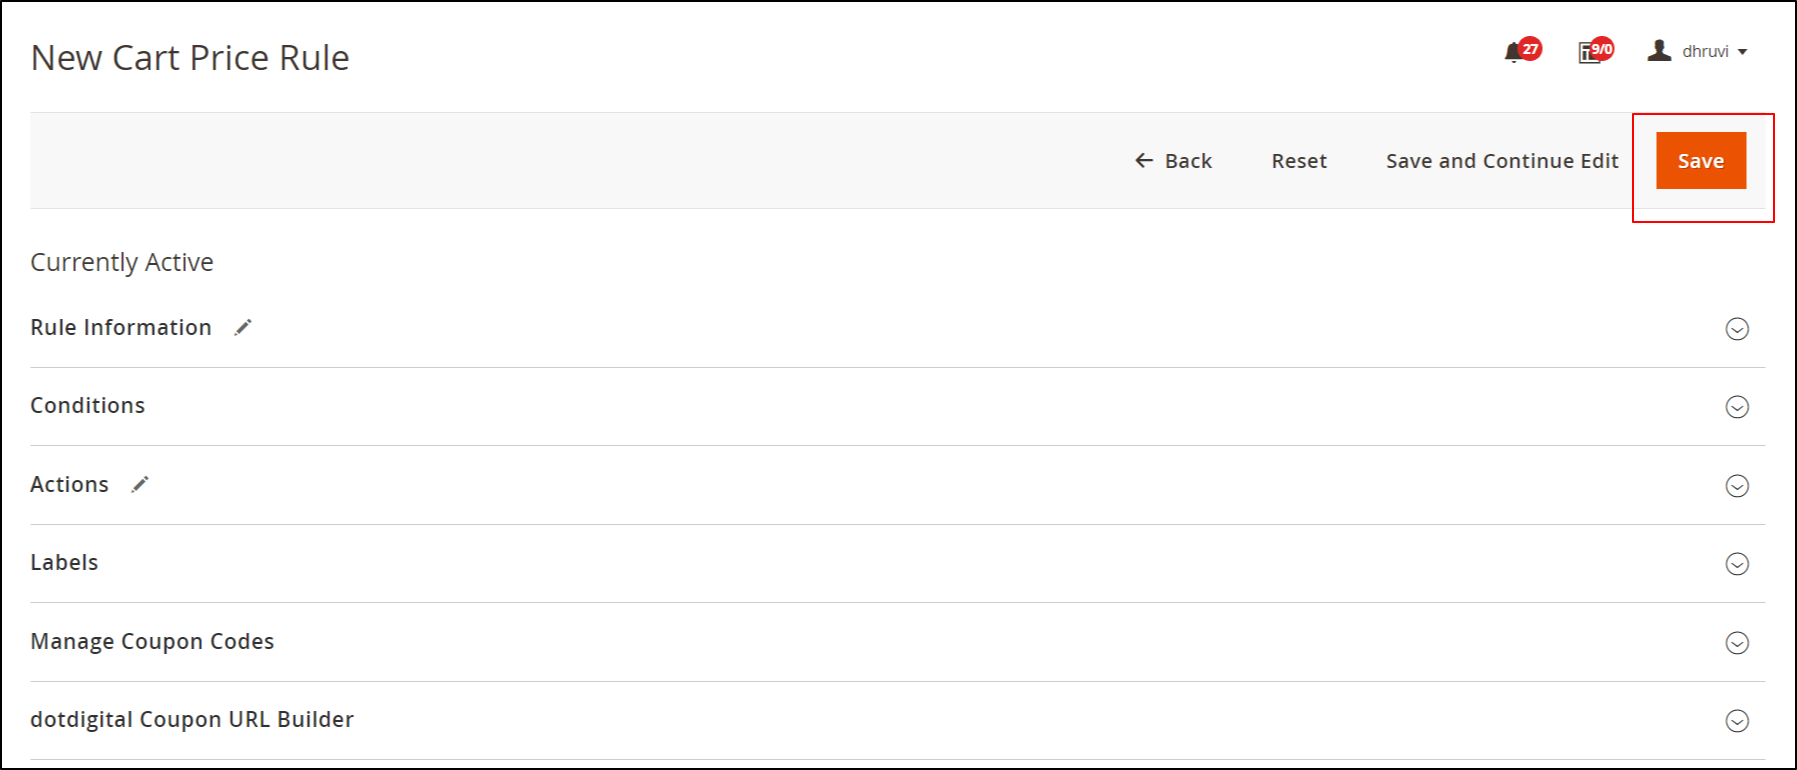Image resolution: width=1797 pixels, height=770 pixels.
Task: Click the pencil icon beside Rule Information
Action: pos(243,327)
